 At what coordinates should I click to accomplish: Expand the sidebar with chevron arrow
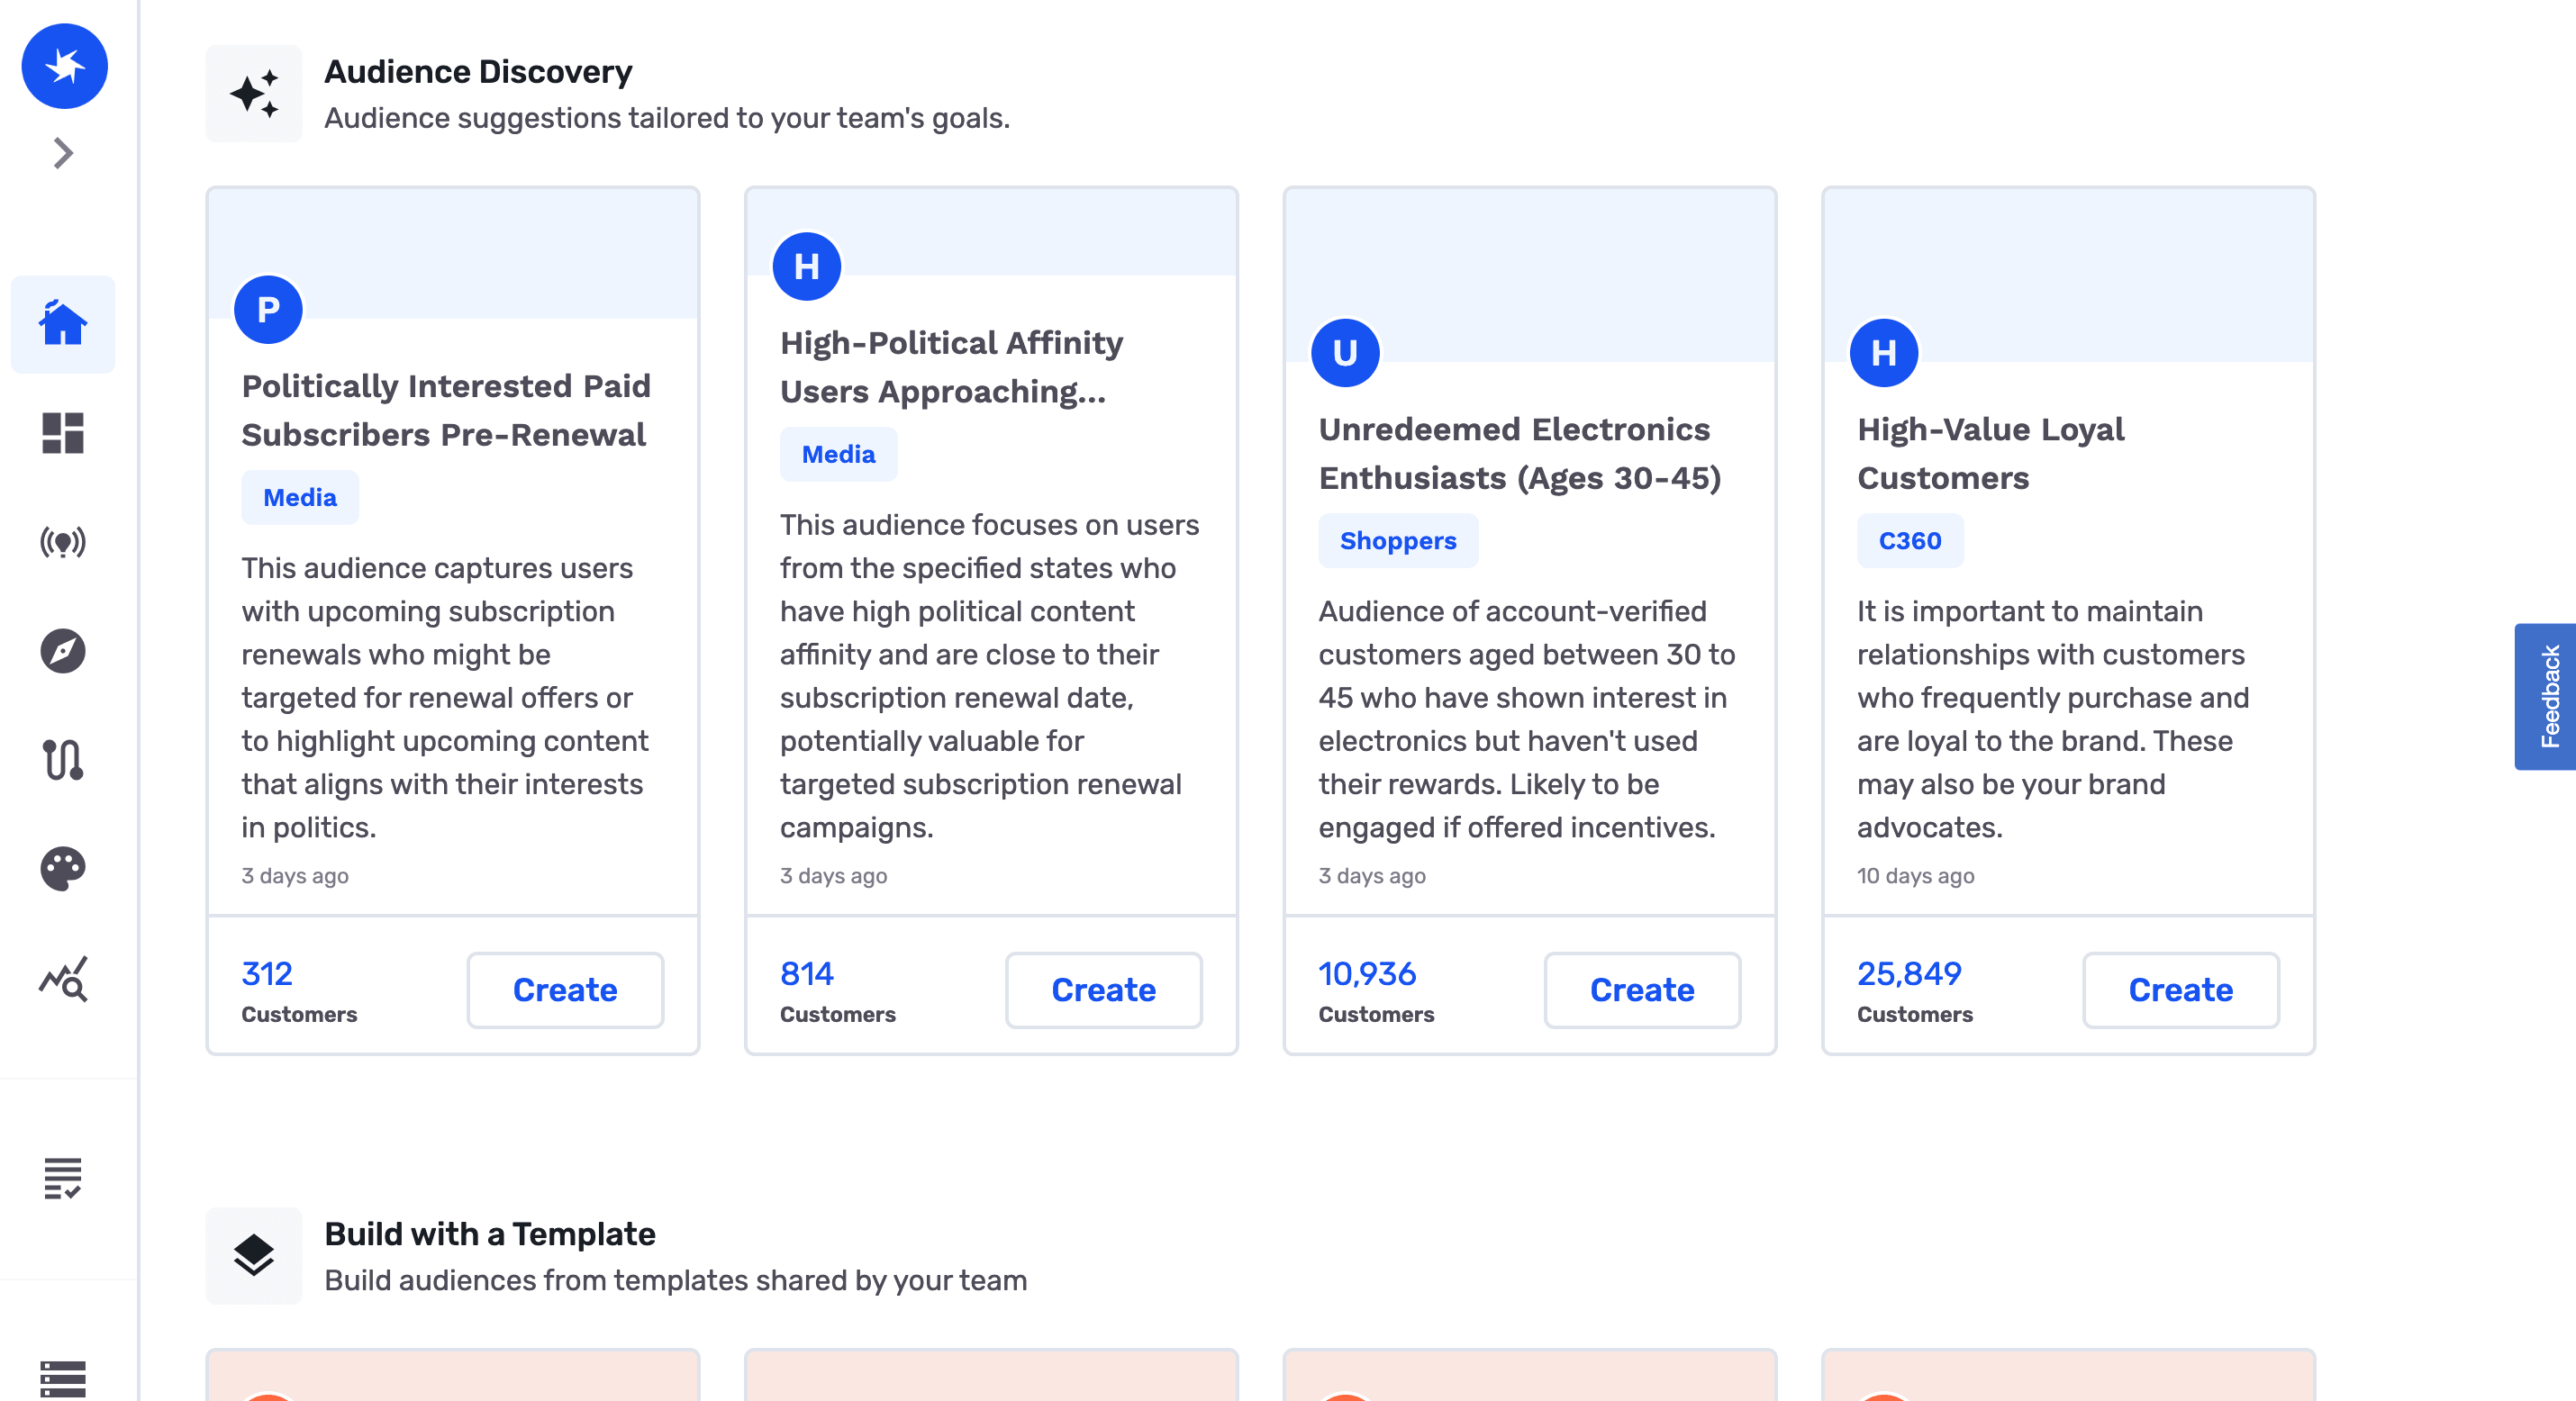[63, 153]
